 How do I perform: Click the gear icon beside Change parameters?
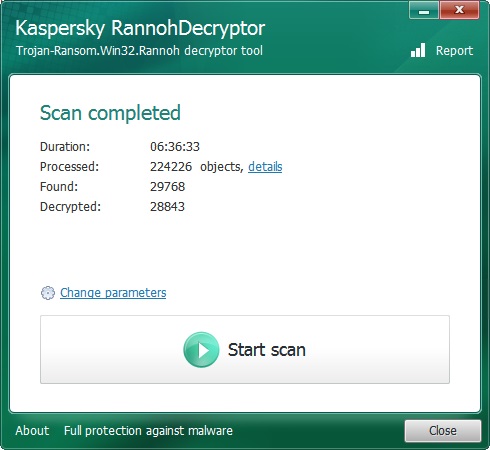pos(48,293)
